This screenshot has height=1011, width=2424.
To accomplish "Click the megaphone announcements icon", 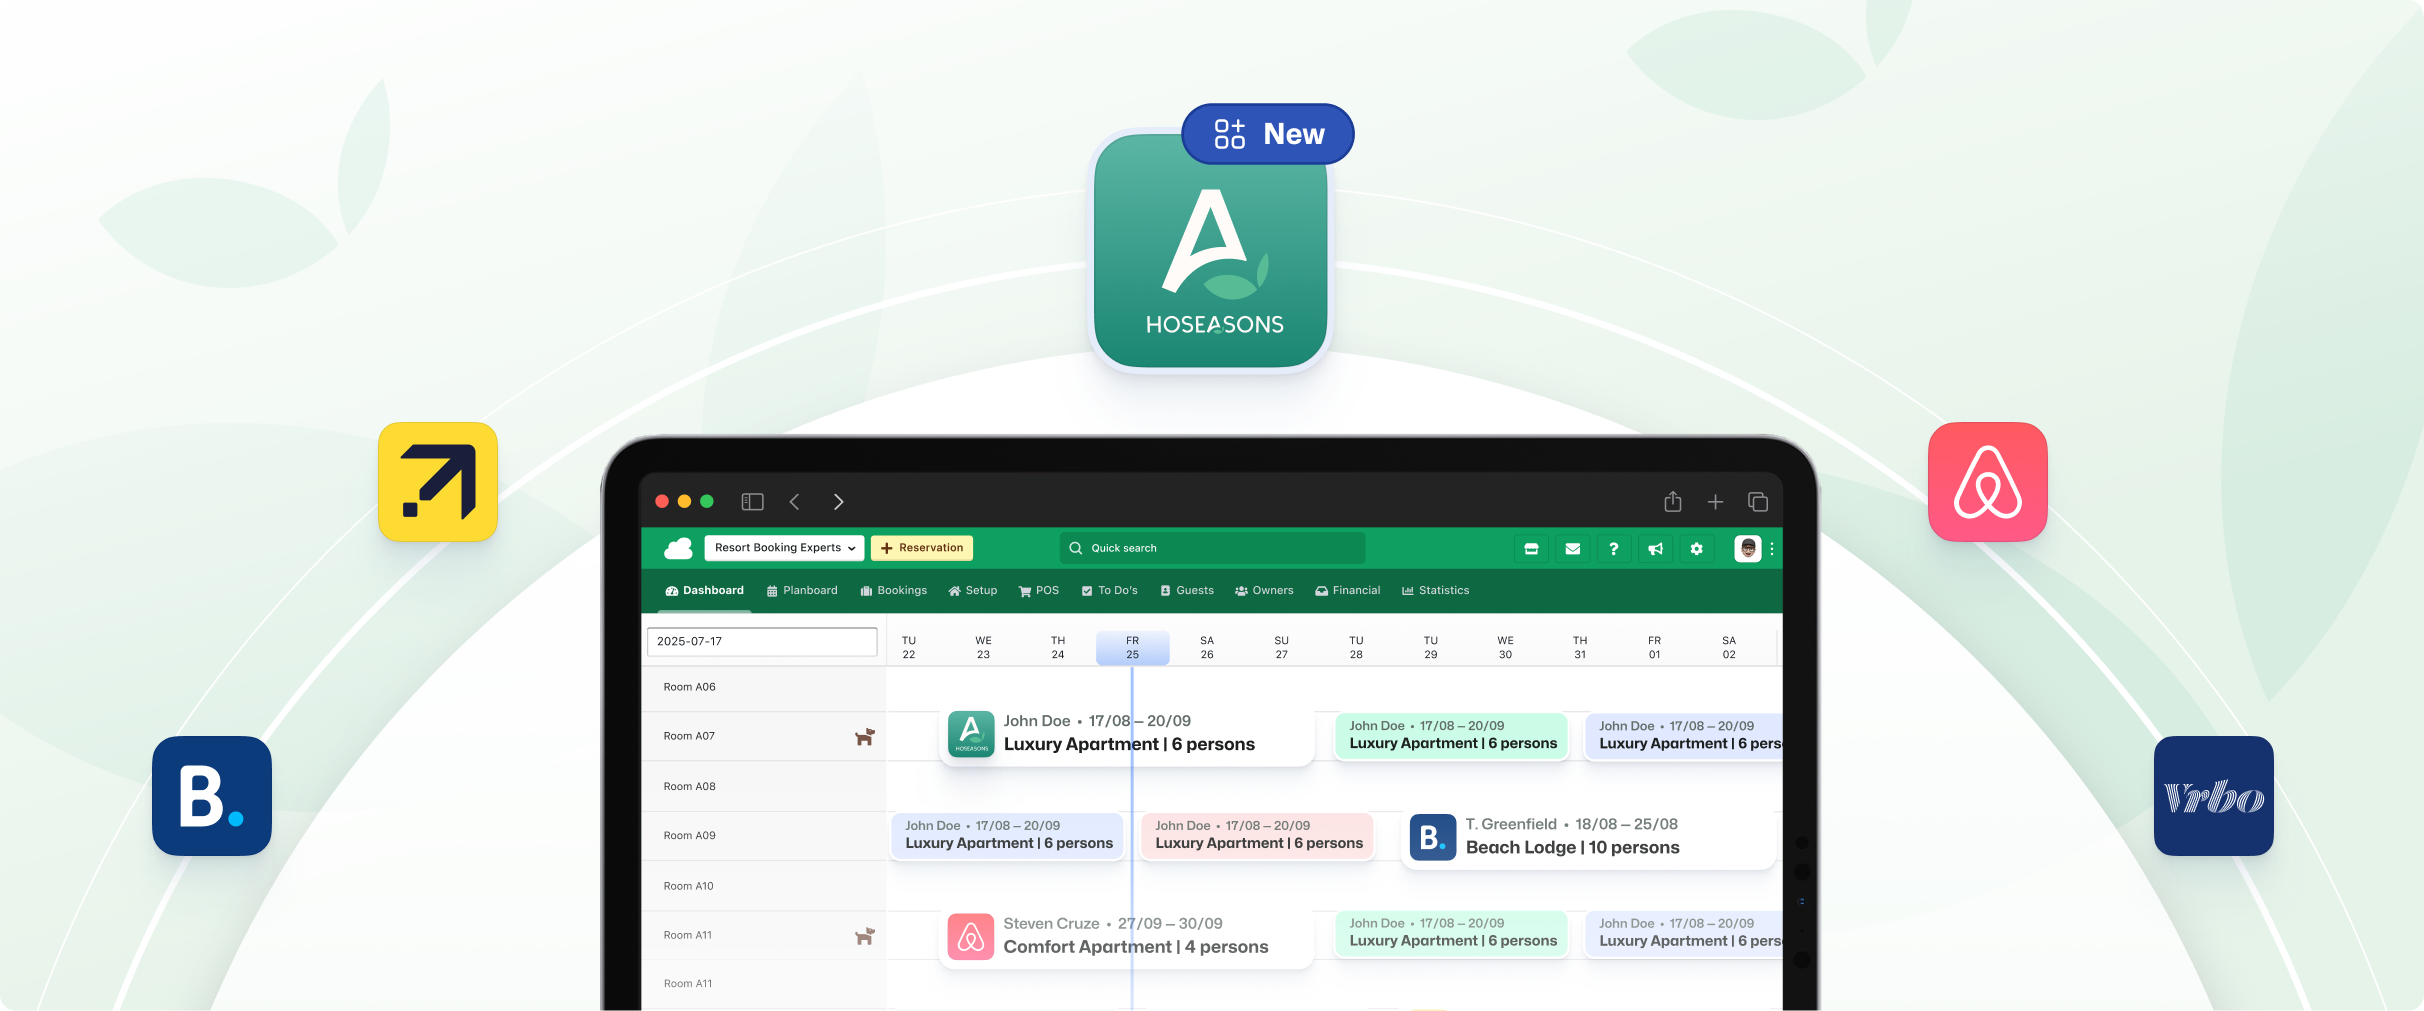I will pos(1655,549).
